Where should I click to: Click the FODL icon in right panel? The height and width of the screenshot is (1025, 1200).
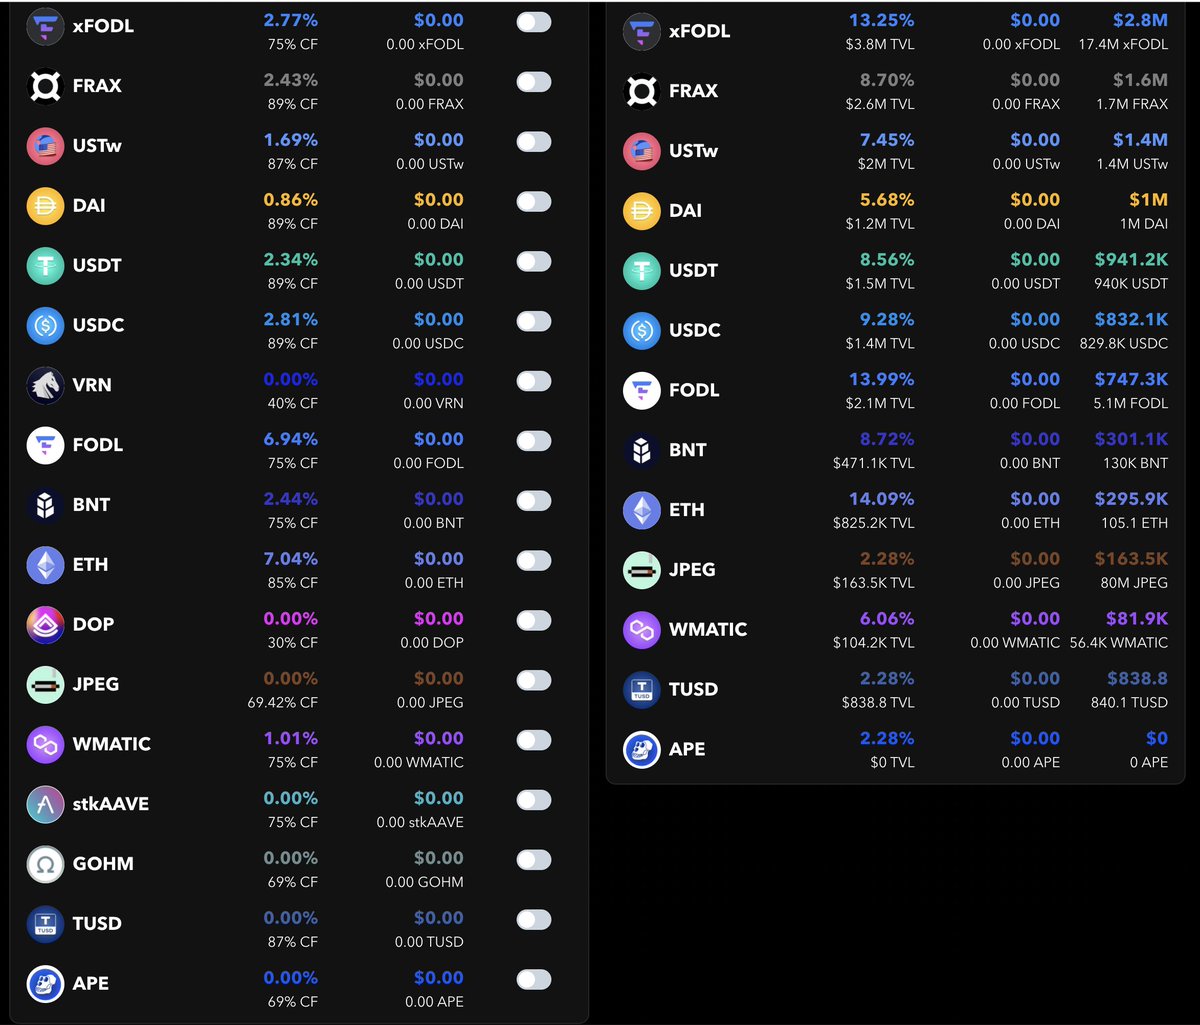coord(642,390)
